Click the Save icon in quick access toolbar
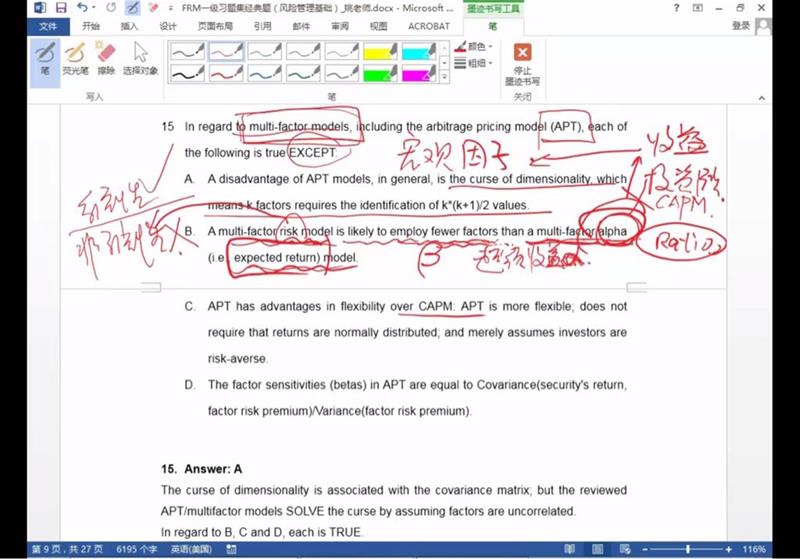 [61, 8]
